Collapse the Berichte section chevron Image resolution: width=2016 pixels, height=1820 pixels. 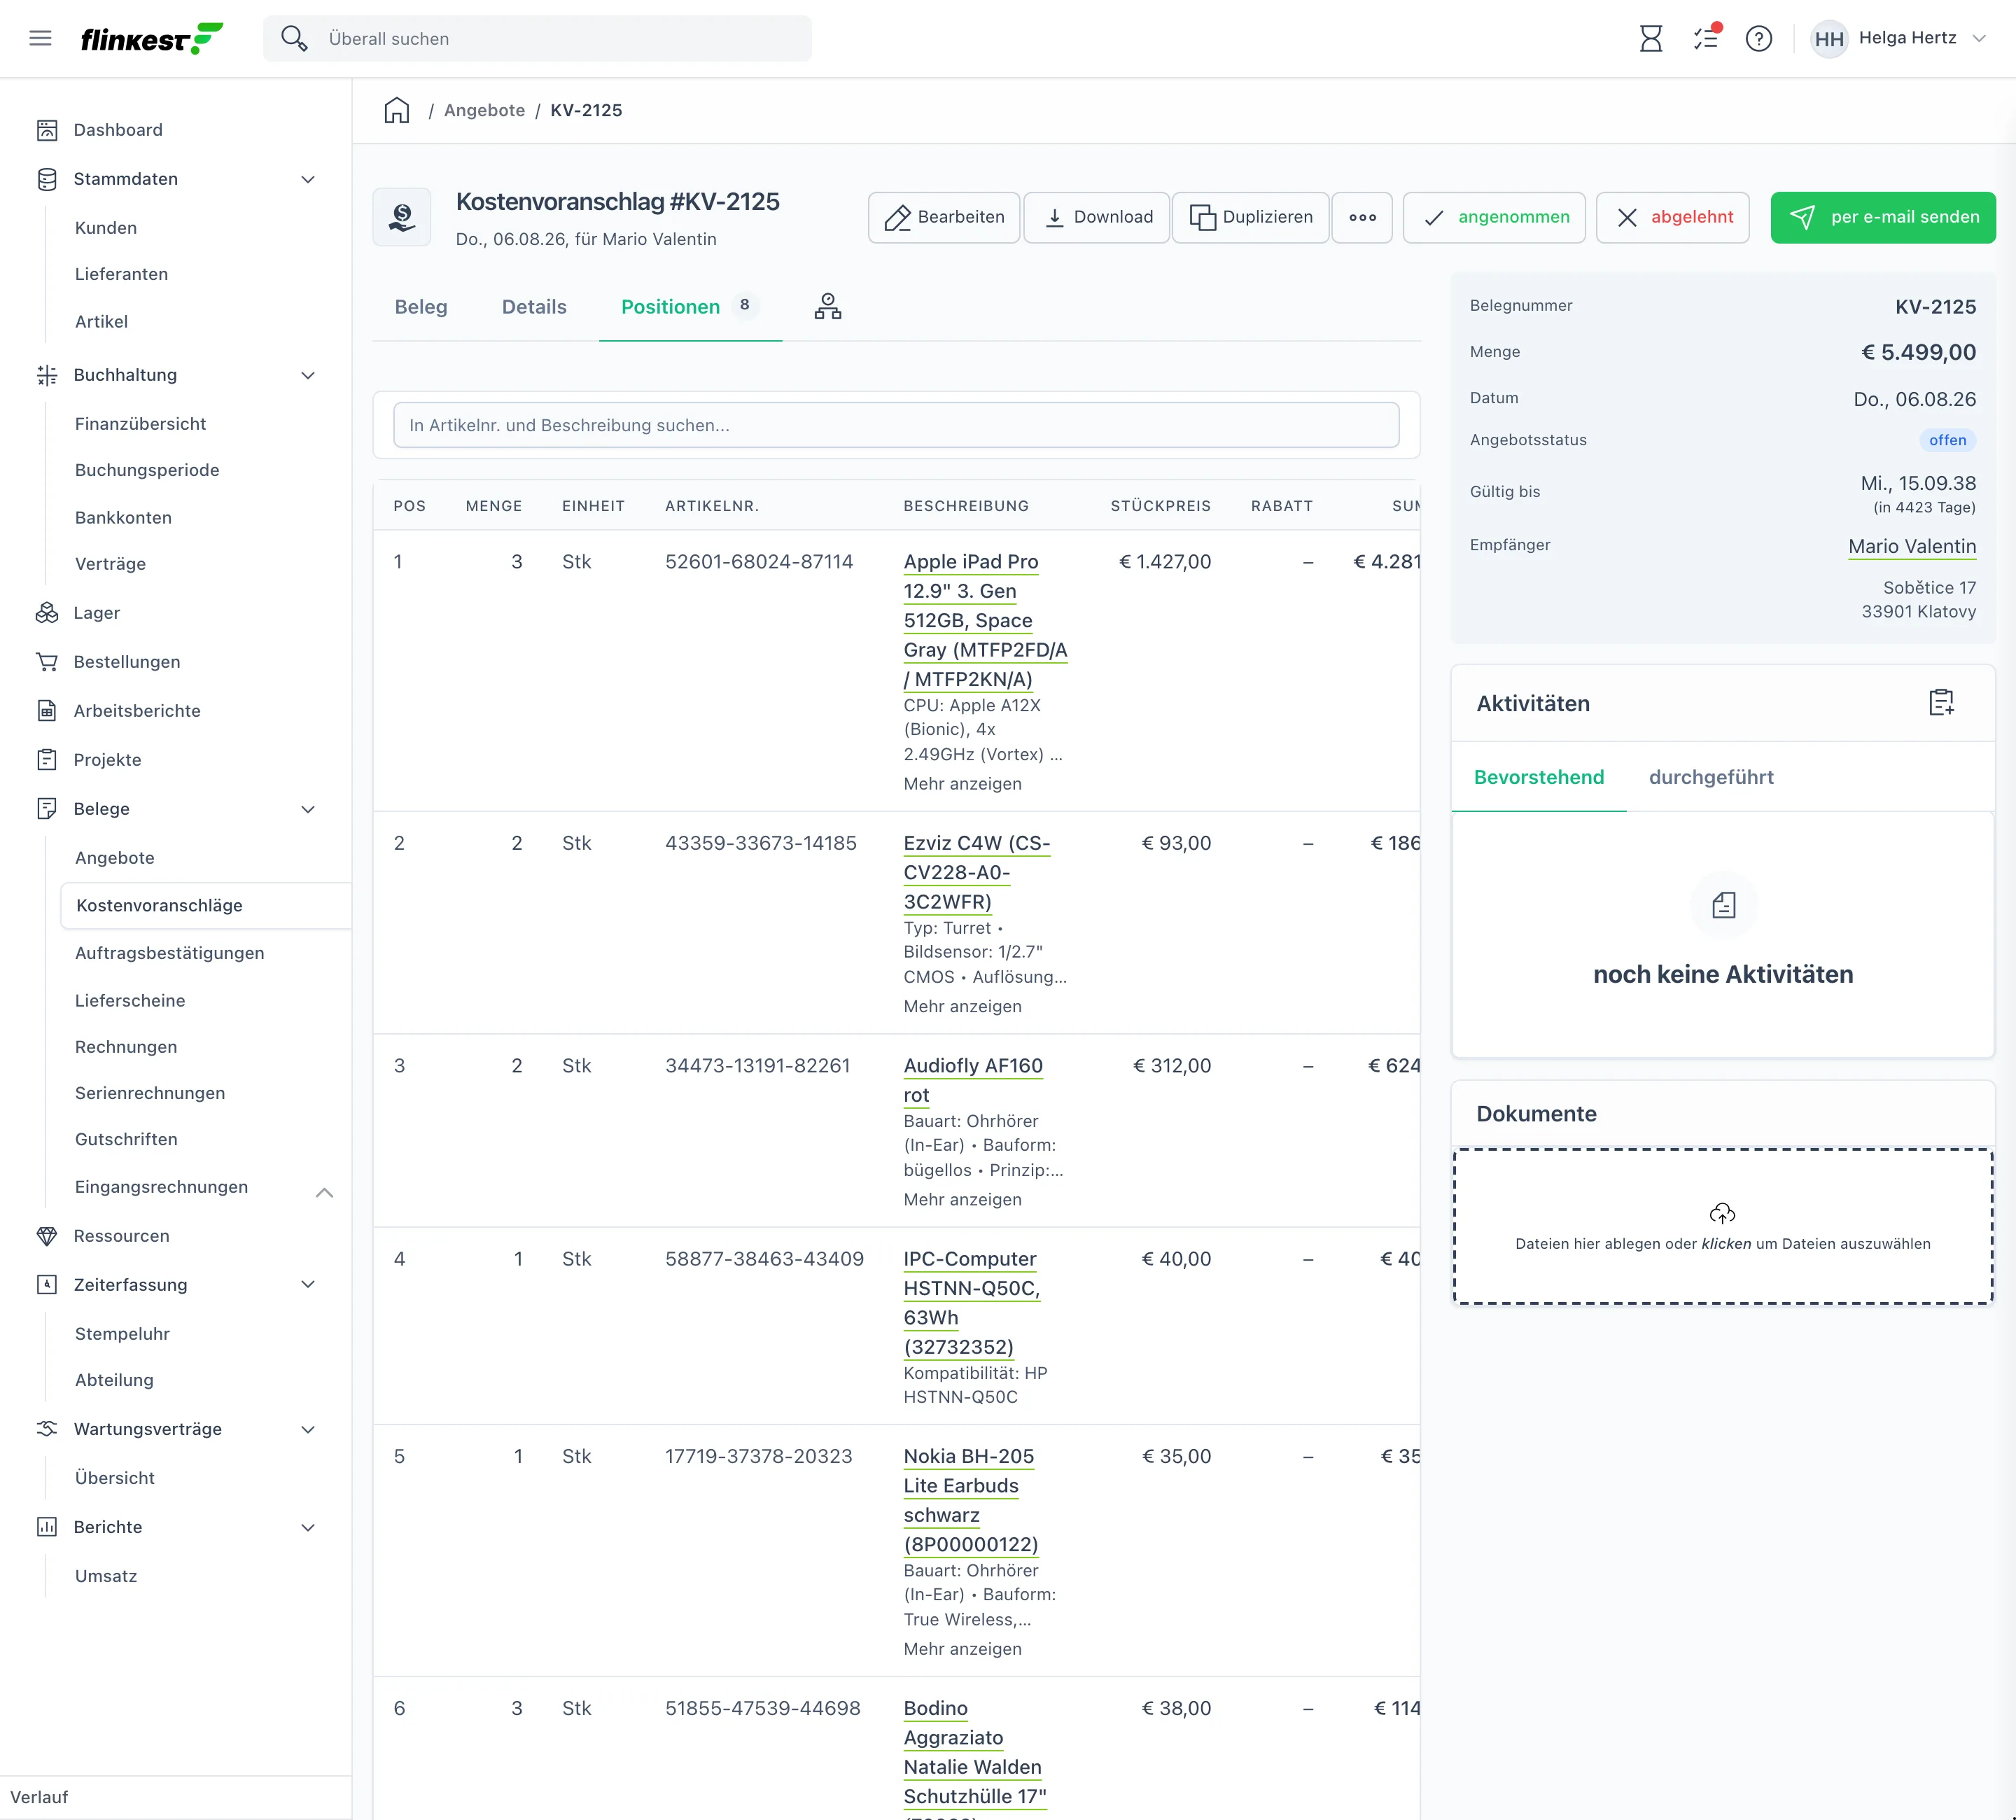[x=308, y=1527]
